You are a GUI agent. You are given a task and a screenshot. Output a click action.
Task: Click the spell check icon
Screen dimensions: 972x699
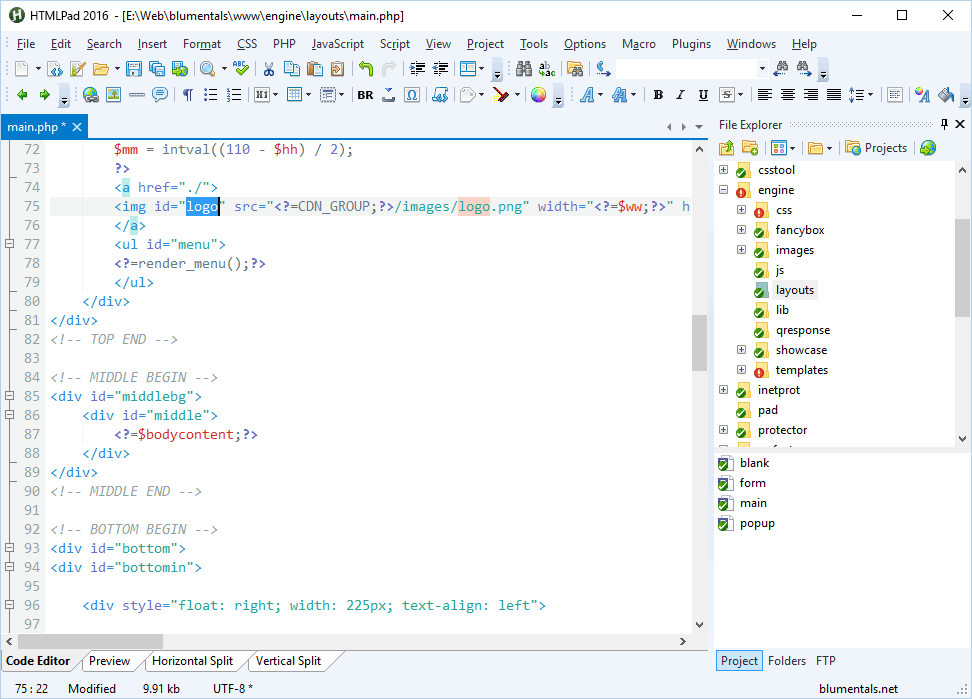pos(240,69)
